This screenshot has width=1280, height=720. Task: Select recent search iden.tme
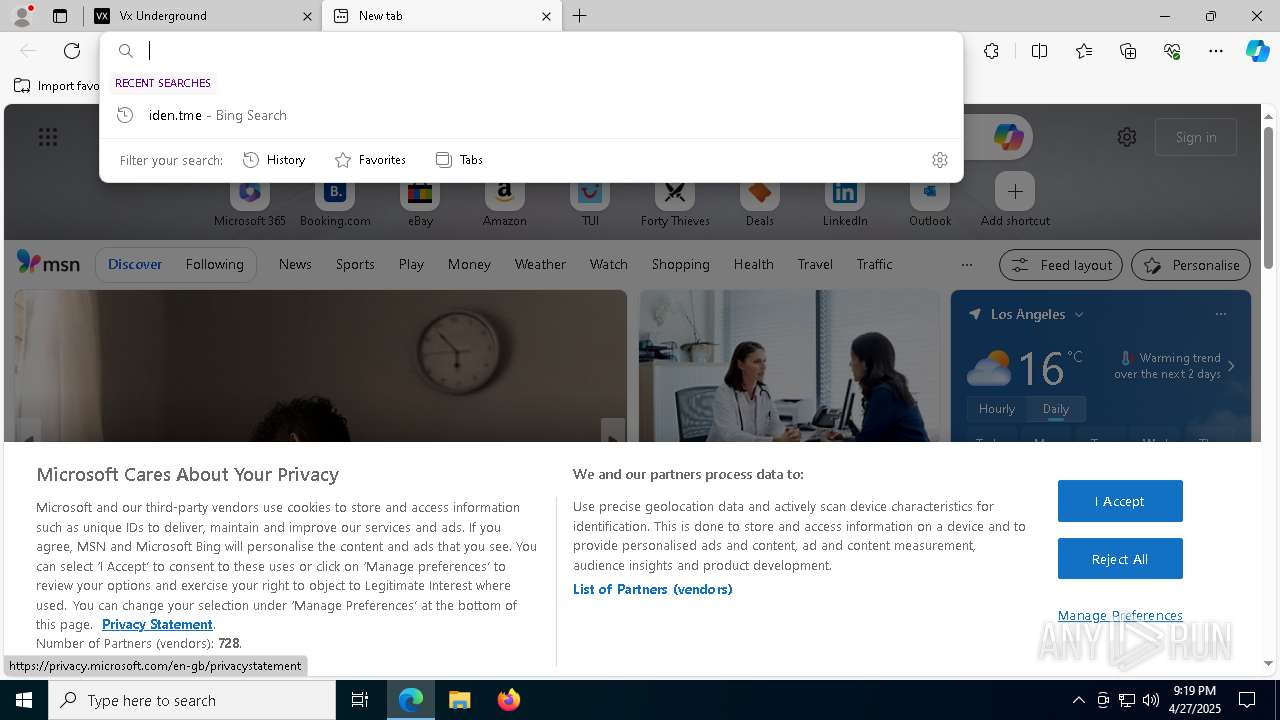click(x=531, y=115)
